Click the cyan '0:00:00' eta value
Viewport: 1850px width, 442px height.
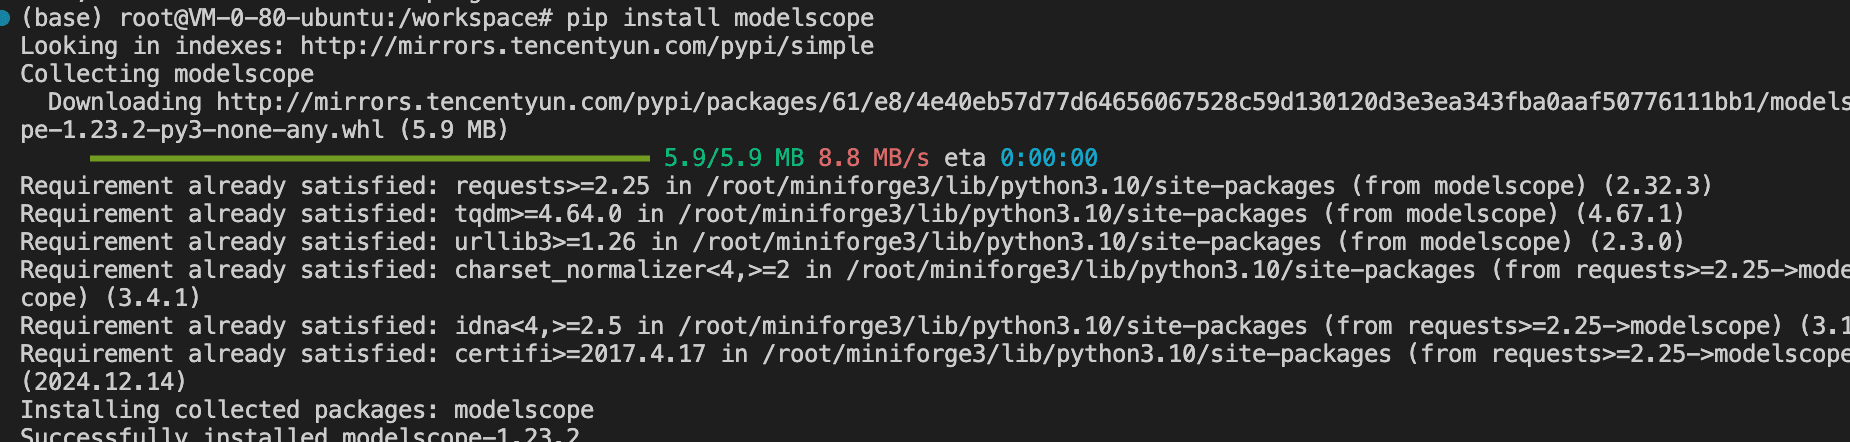click(1049, 158)
